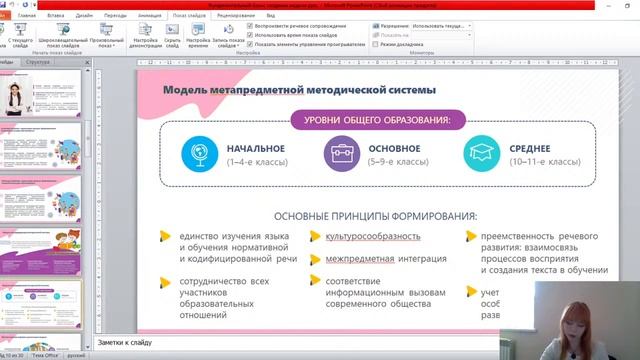Select the НАЧАЛЬНОЕ heading text

tap(256, 149)
